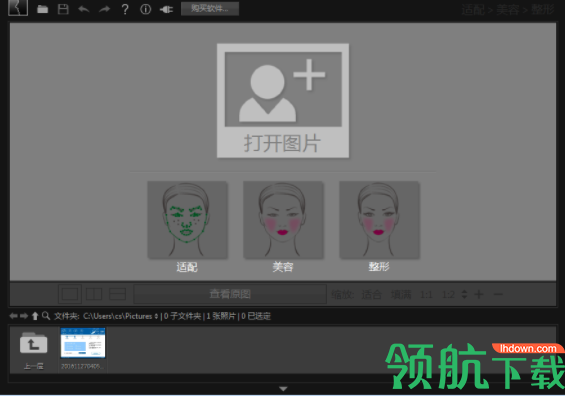Go to the 适配 breadcrumb step
Screen dimensions: 565x396
(473, 10)
